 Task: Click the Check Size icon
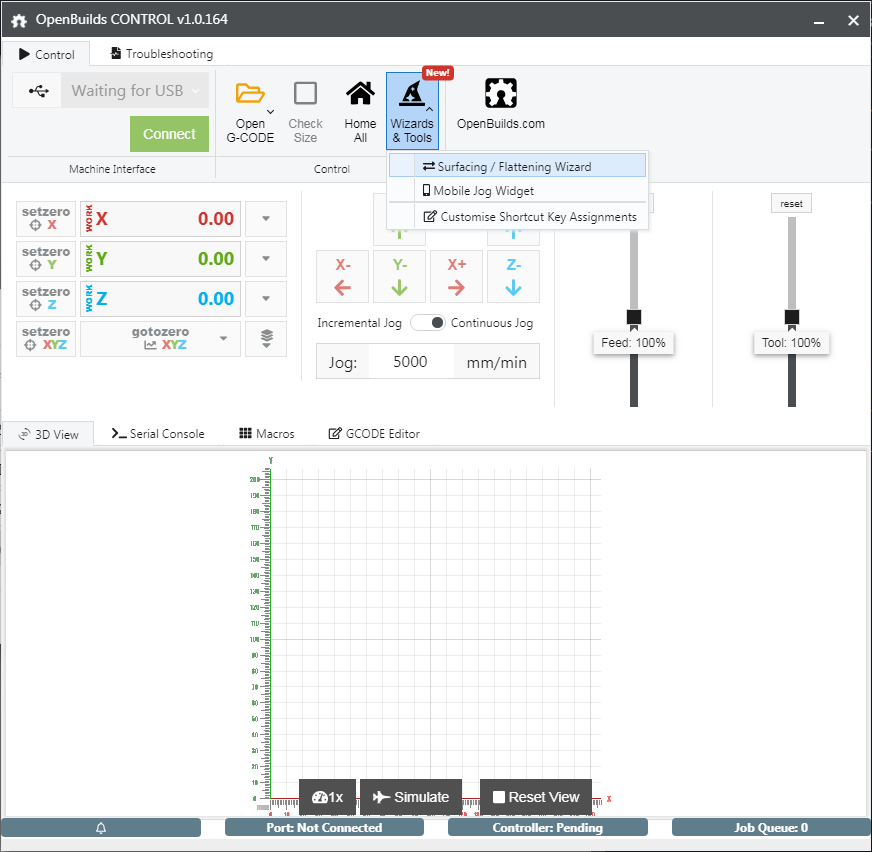(305, 94)
